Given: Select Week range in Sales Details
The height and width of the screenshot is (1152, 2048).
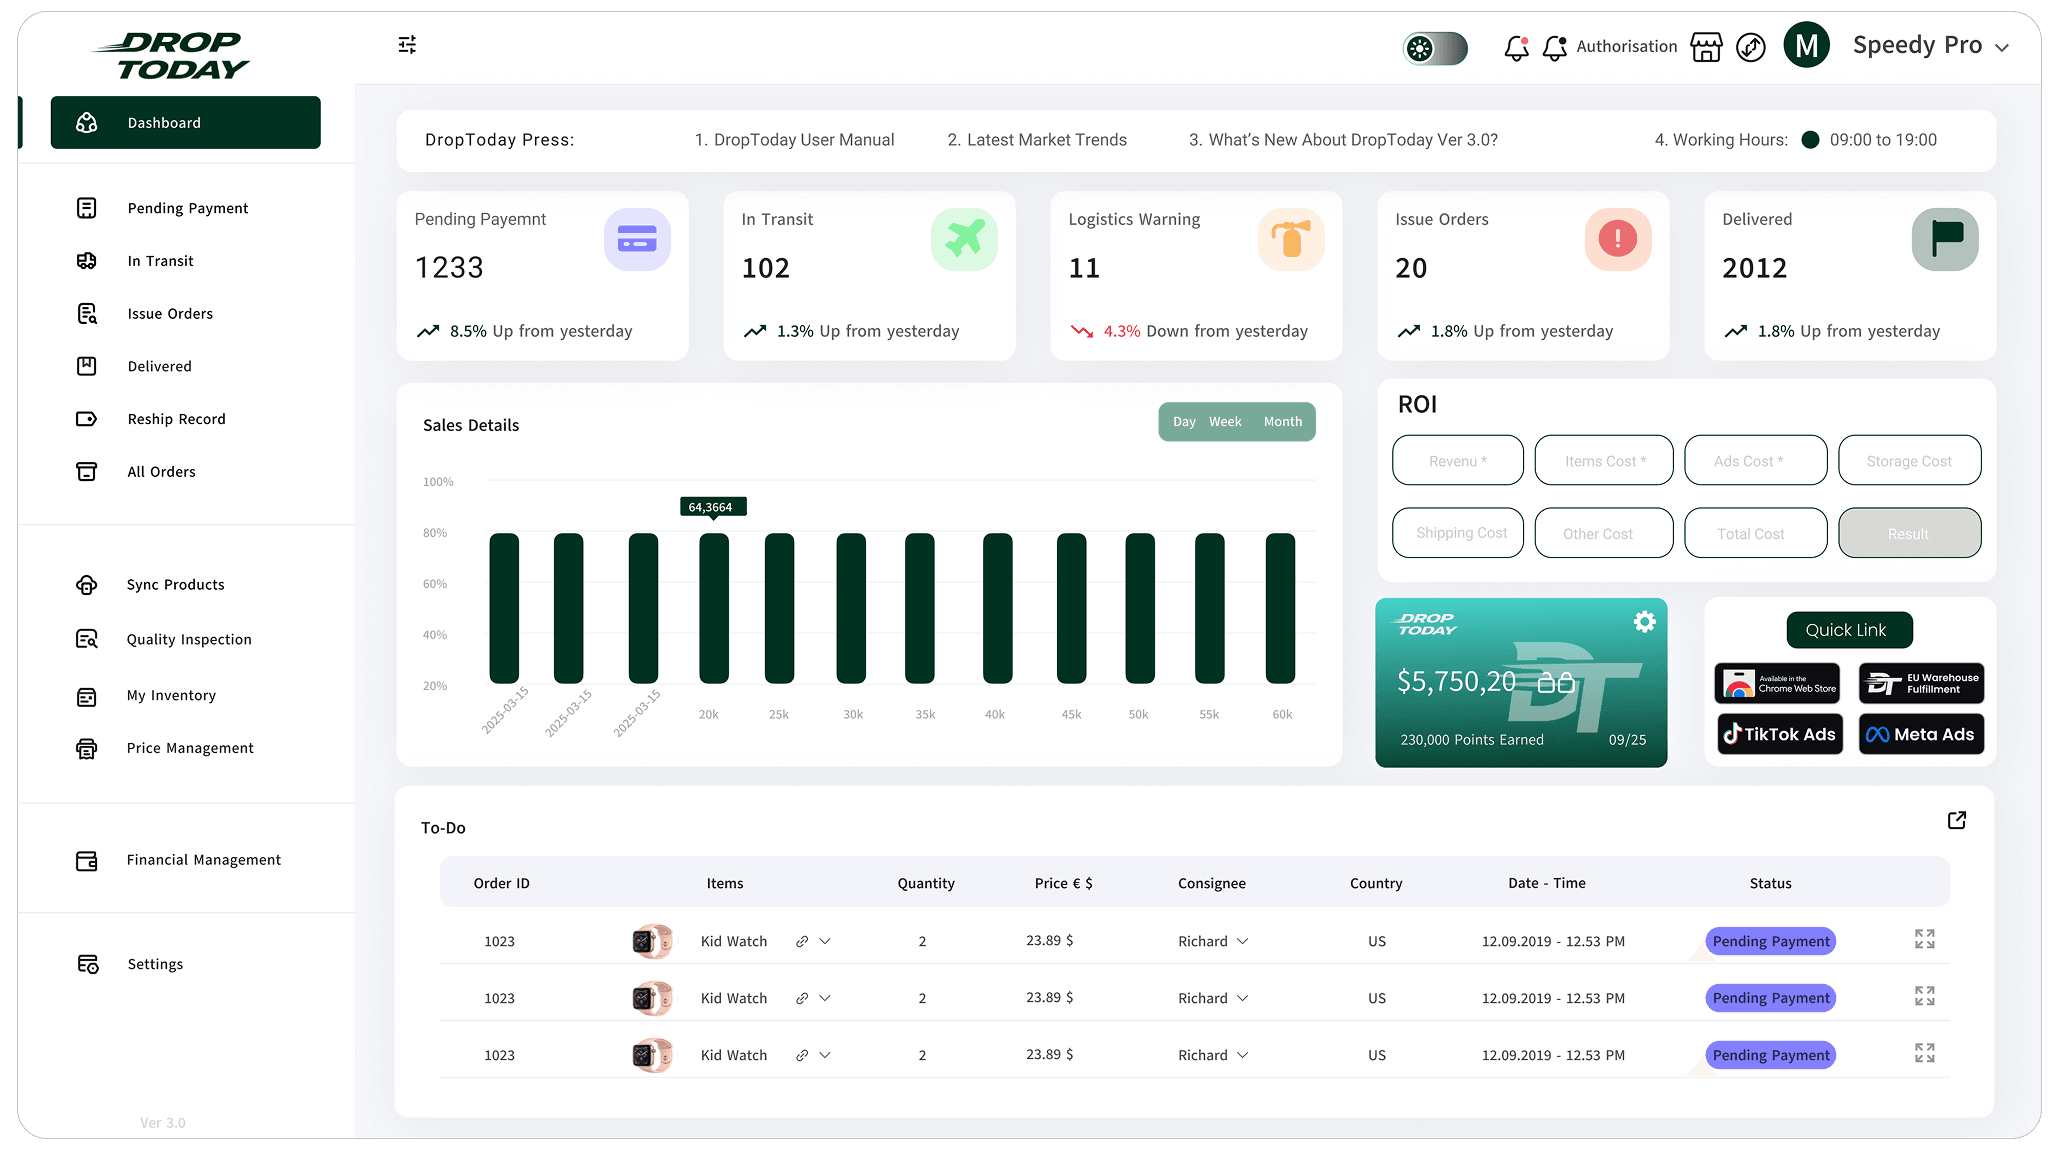Looking at the screenshot, I should 1225,422.
